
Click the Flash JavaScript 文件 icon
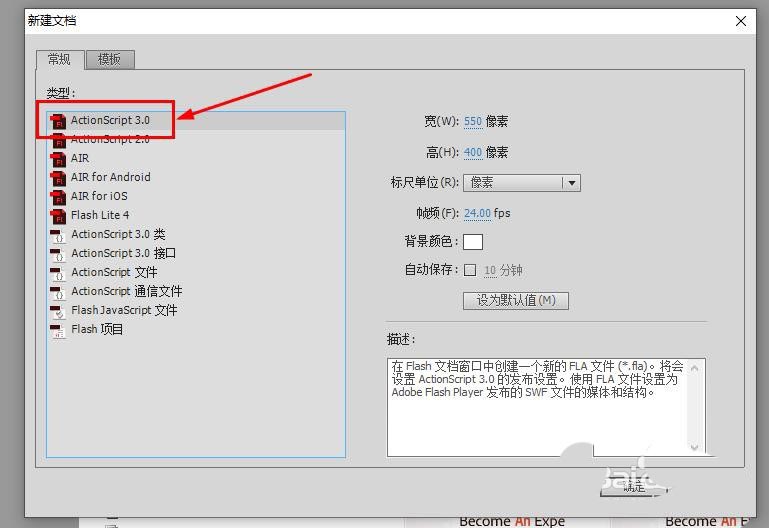tap(58, 311)
